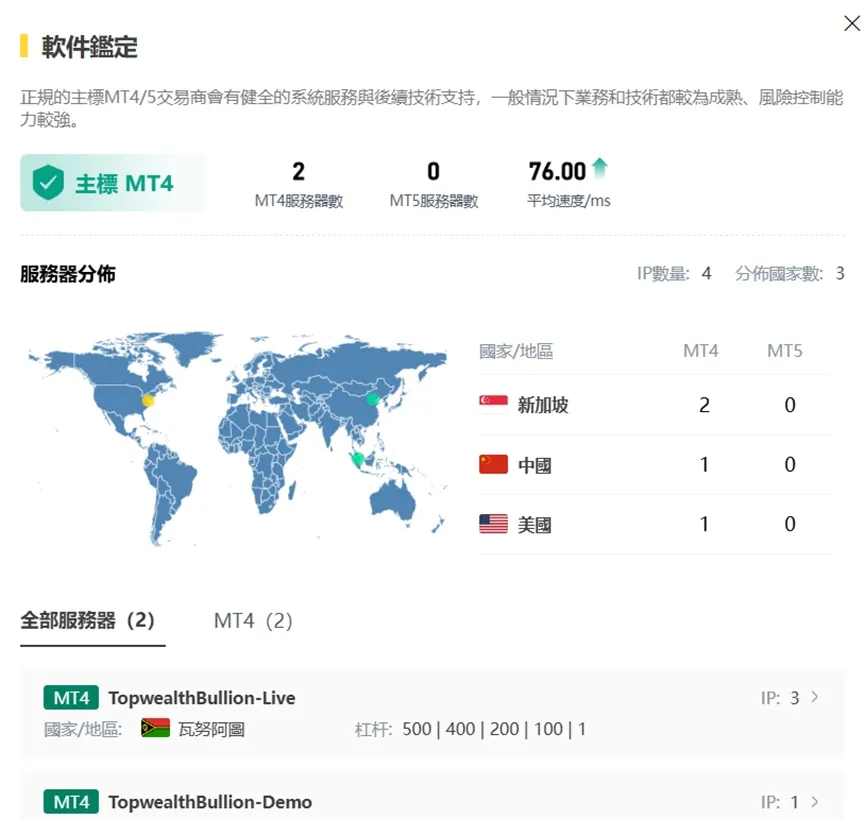Click the 國家/地區 column header
The height and width of the screenshot is (819, 865).
516,351
